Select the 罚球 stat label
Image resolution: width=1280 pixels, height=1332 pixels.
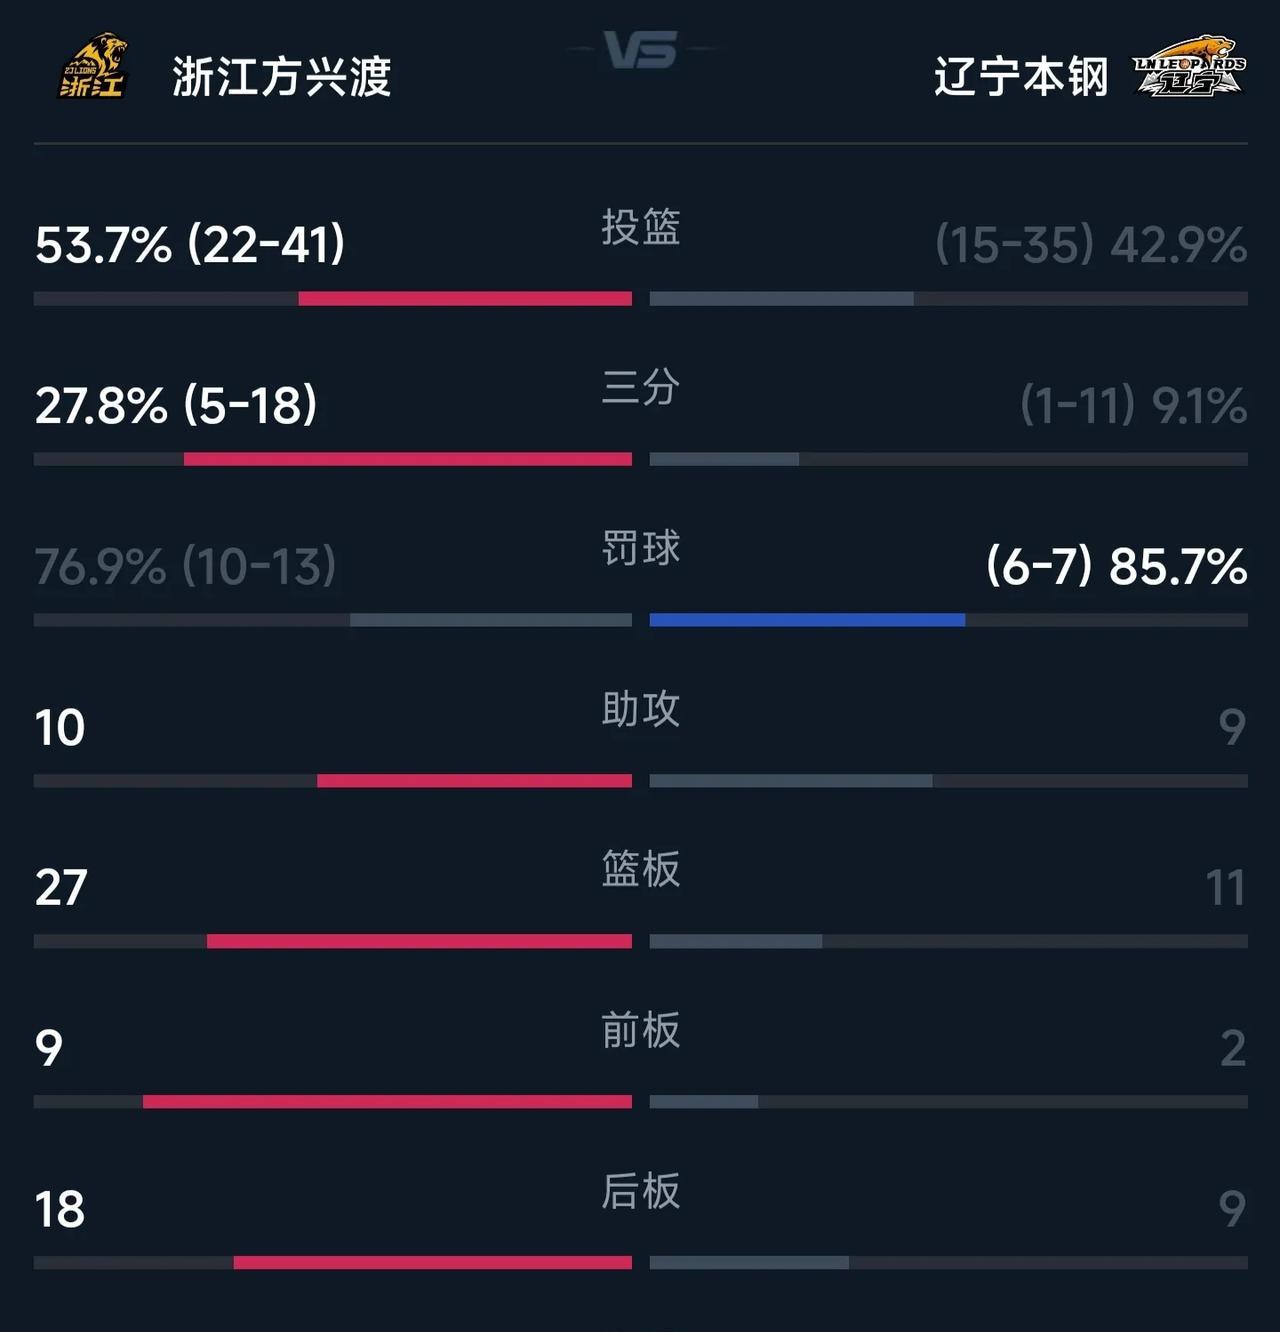641,548
